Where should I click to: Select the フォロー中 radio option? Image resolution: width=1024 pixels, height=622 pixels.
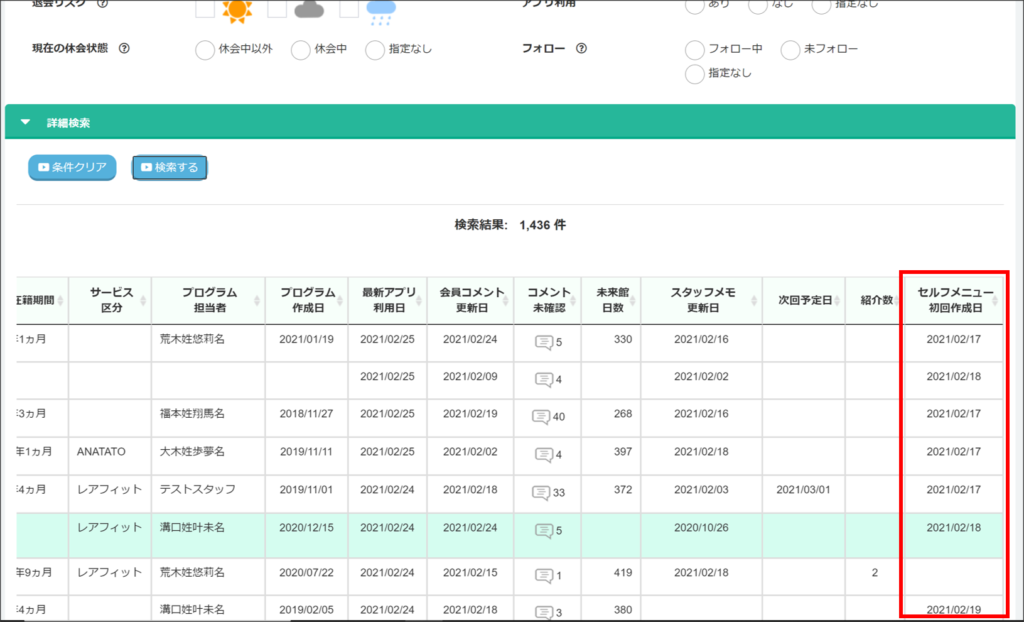click(694, 49)
